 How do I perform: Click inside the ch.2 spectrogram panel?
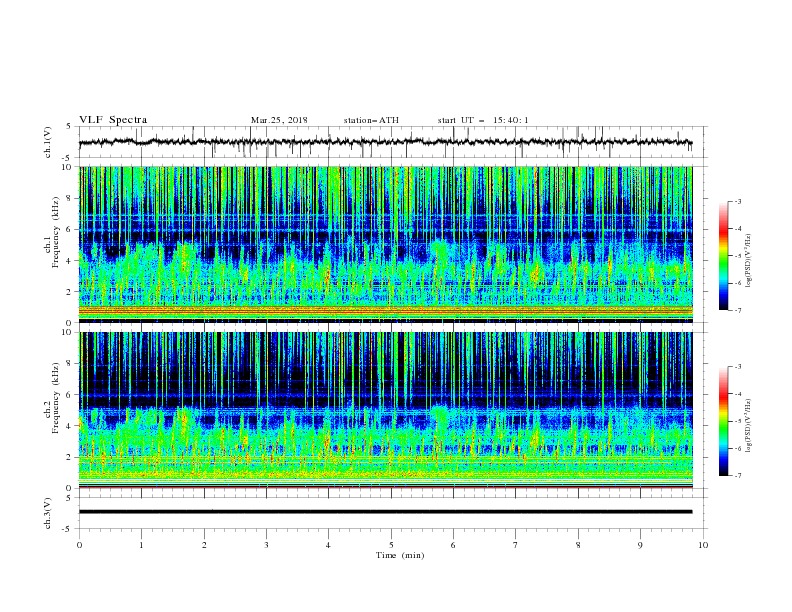pyautogui.click(x=386, y=410)
